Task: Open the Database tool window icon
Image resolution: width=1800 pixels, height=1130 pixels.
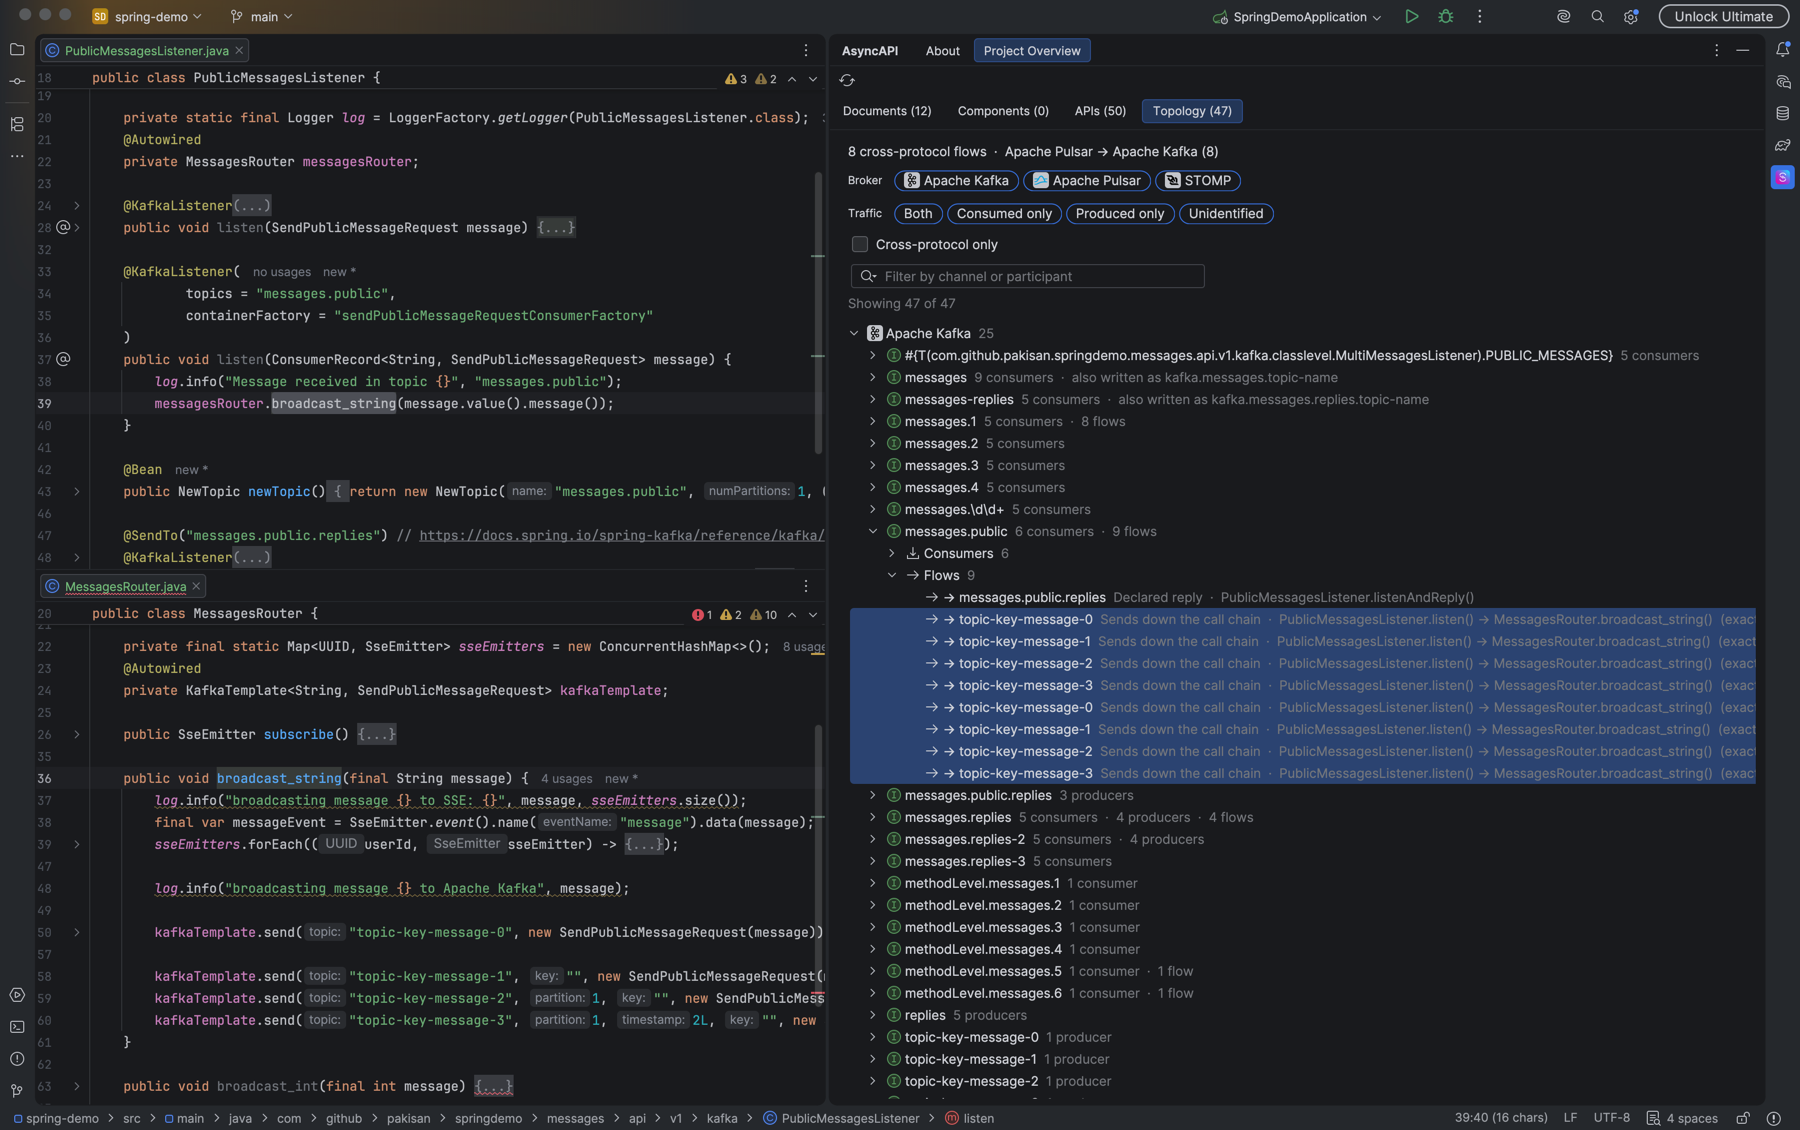Action: pyautogui.click(x=1782, y=113)
